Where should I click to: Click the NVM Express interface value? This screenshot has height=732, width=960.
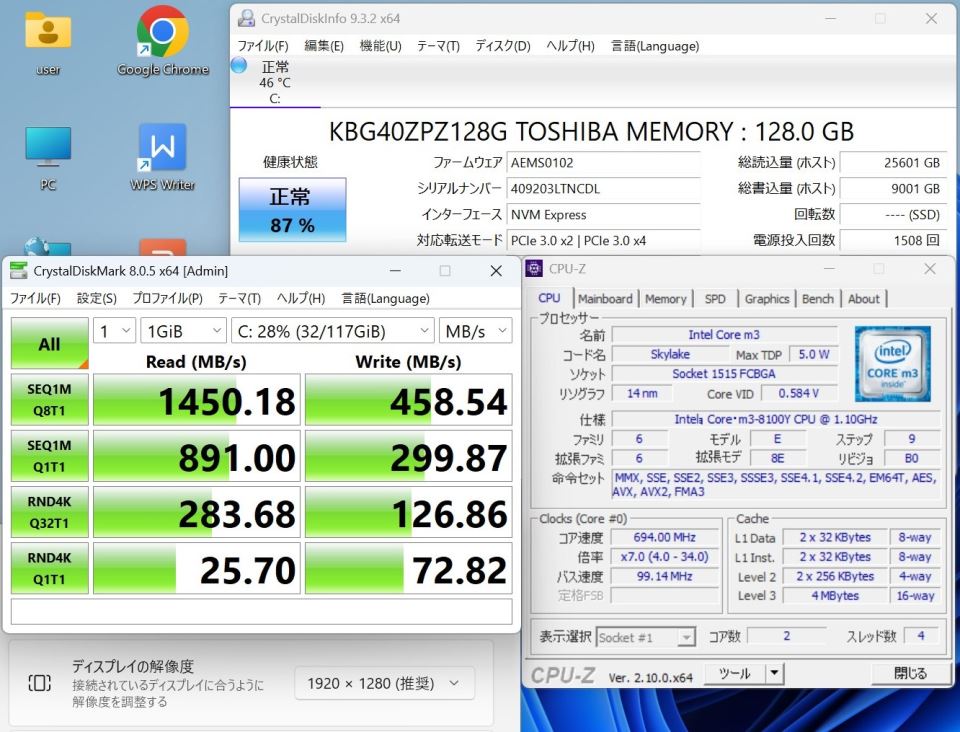click(604, 215)
